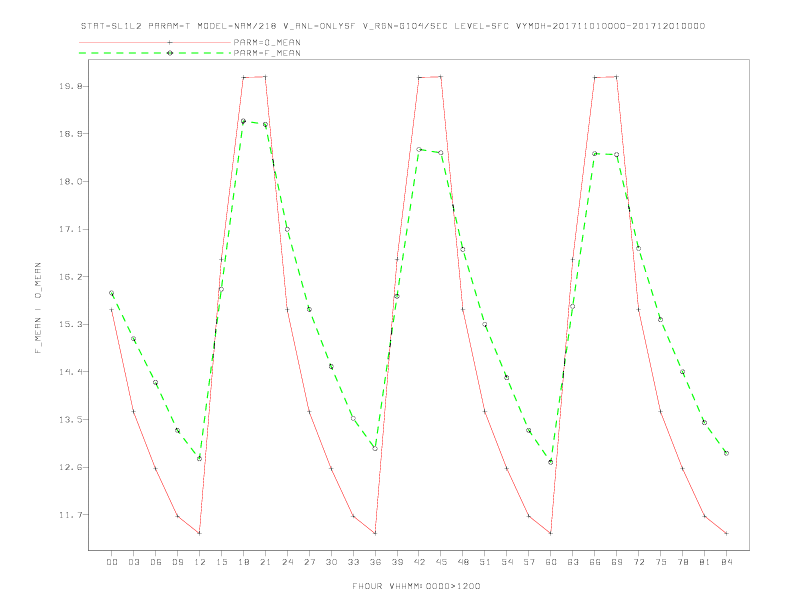
Task: Click the PARM=F_MEAN legend label
Action: (x=267, y=53)
